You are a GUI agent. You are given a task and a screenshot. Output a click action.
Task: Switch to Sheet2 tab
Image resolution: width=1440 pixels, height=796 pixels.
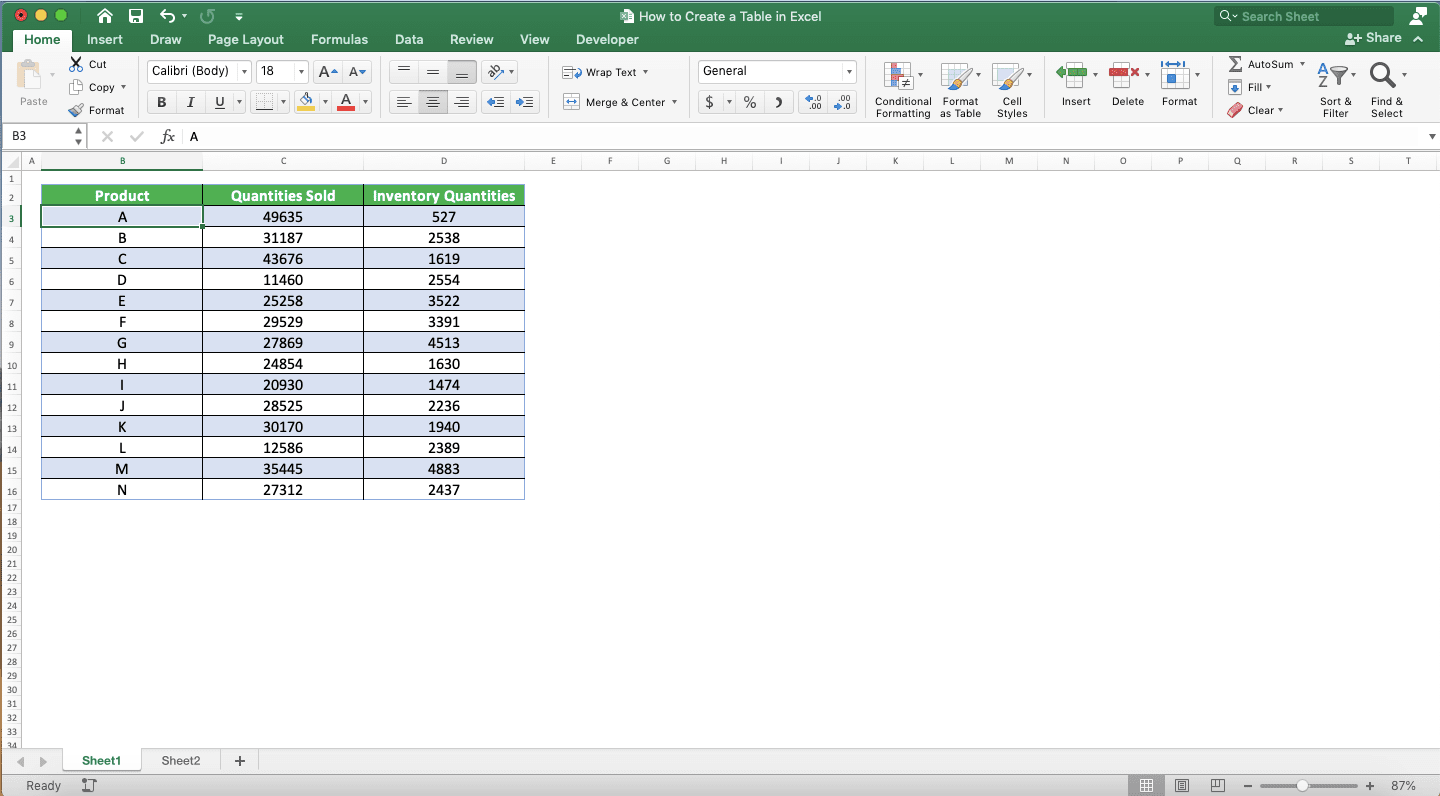click(181, 761)
